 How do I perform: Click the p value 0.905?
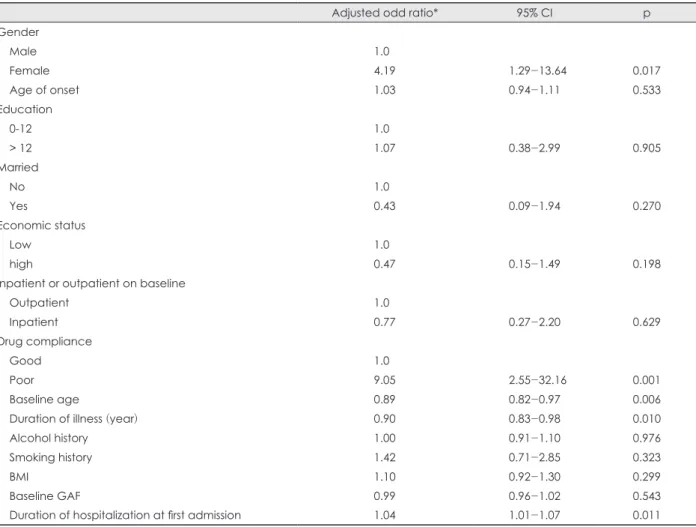point(646,148)
